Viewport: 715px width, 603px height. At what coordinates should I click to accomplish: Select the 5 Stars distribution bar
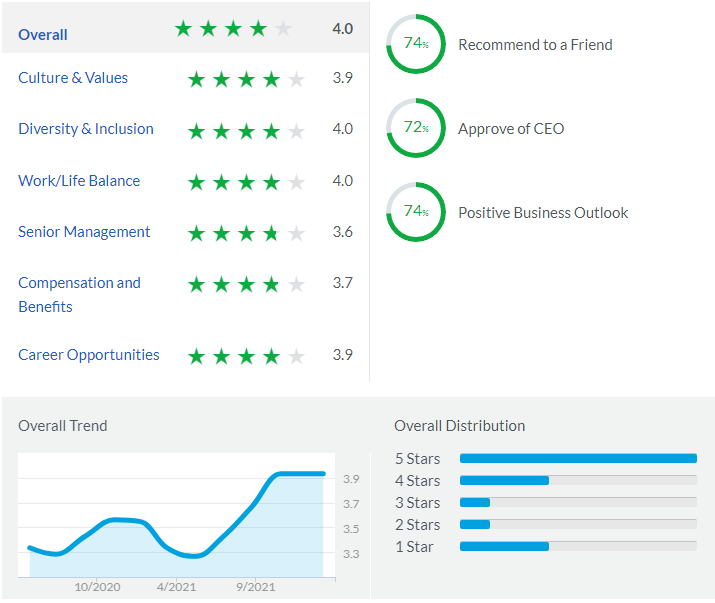[578, 458]
